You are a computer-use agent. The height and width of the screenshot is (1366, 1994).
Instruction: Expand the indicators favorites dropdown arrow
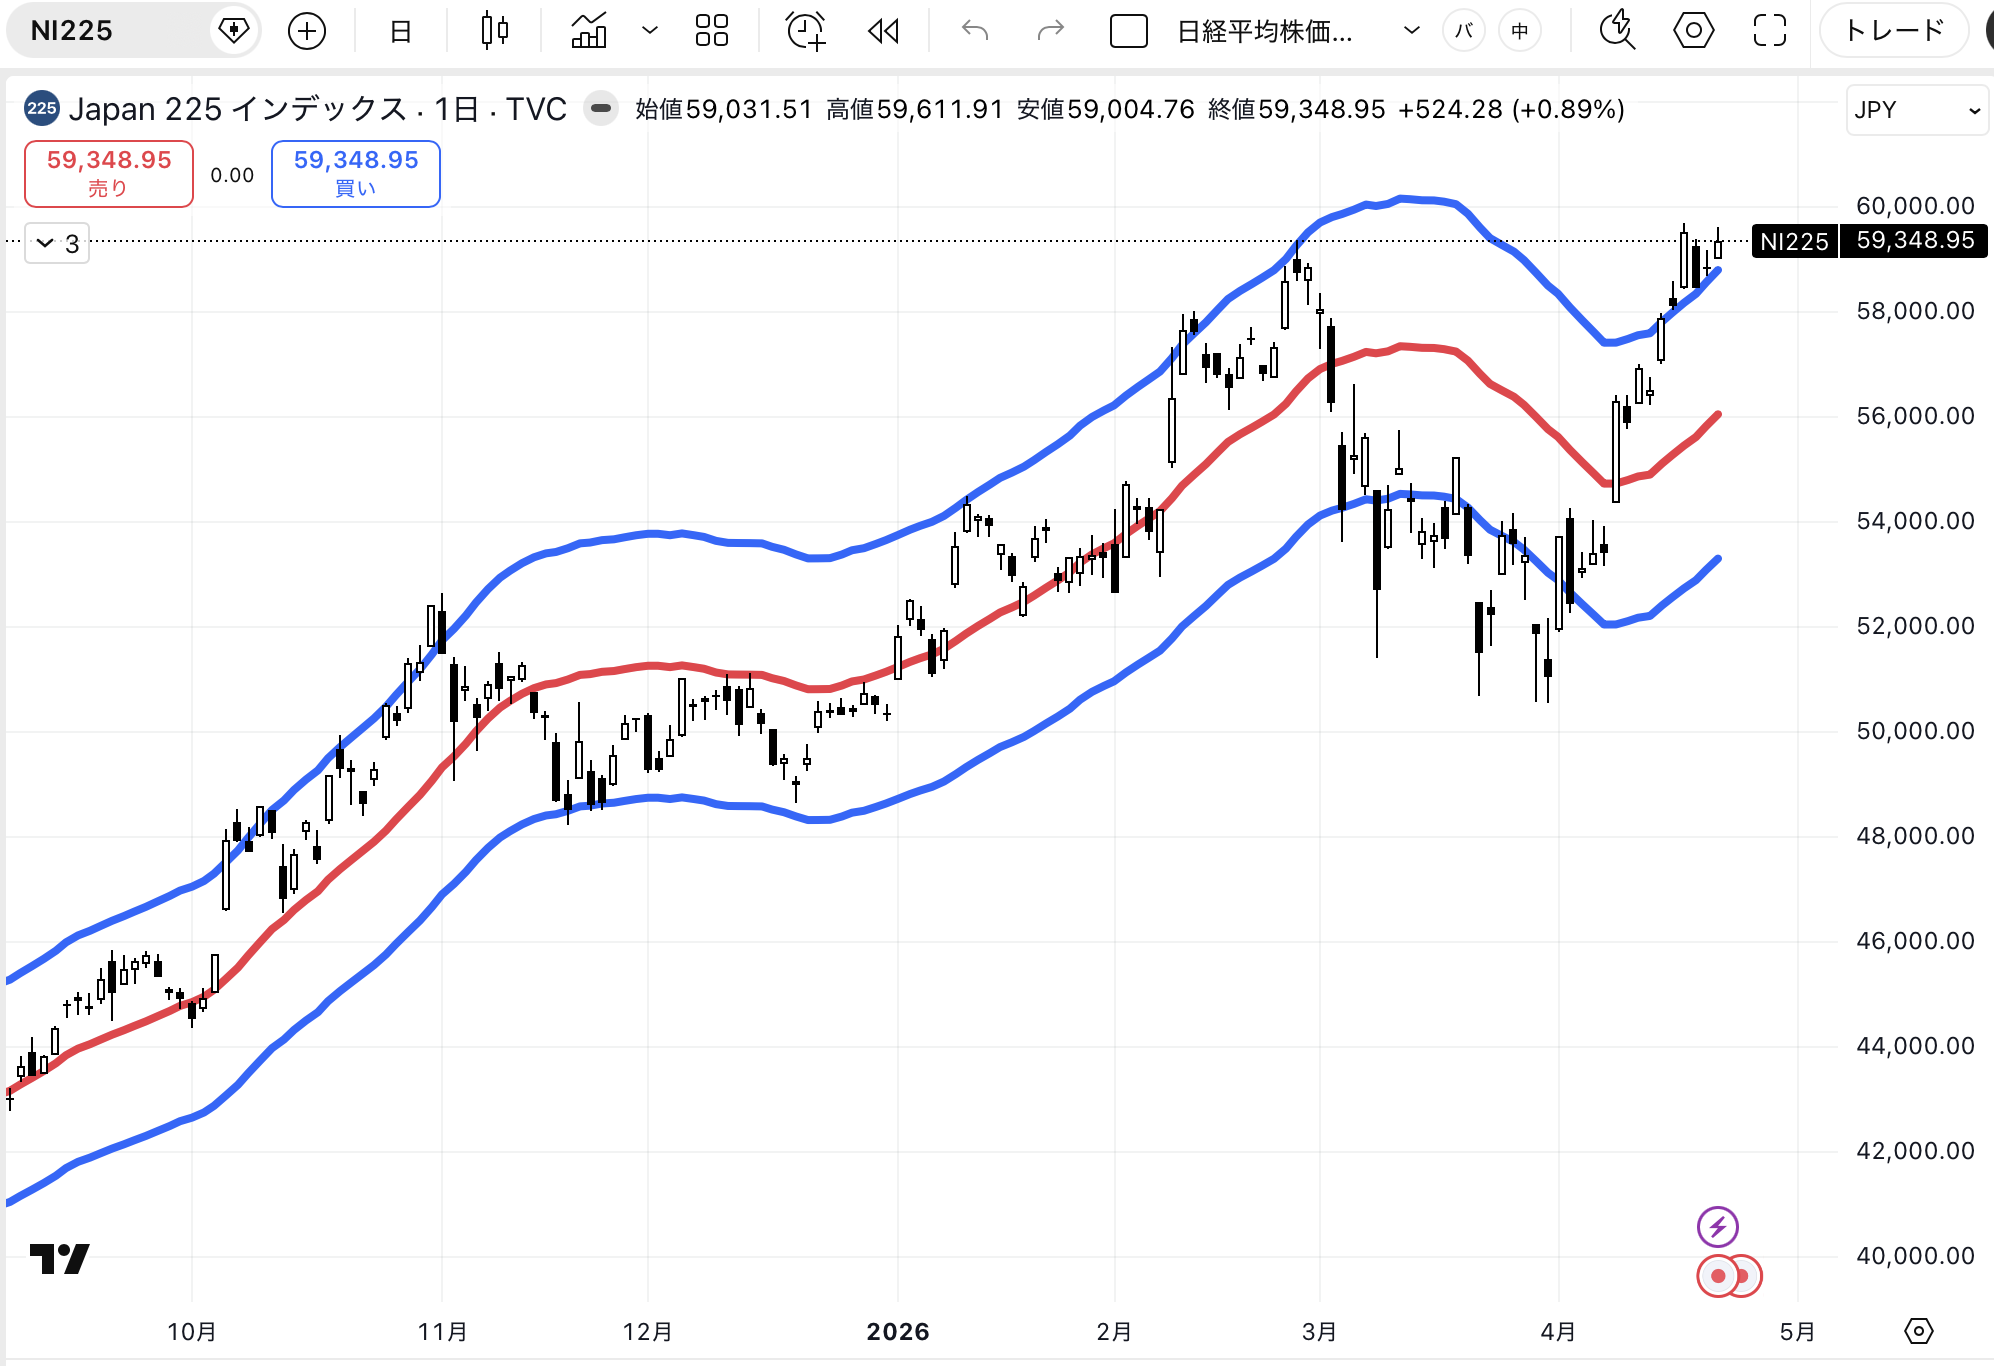tap(650, 31)
